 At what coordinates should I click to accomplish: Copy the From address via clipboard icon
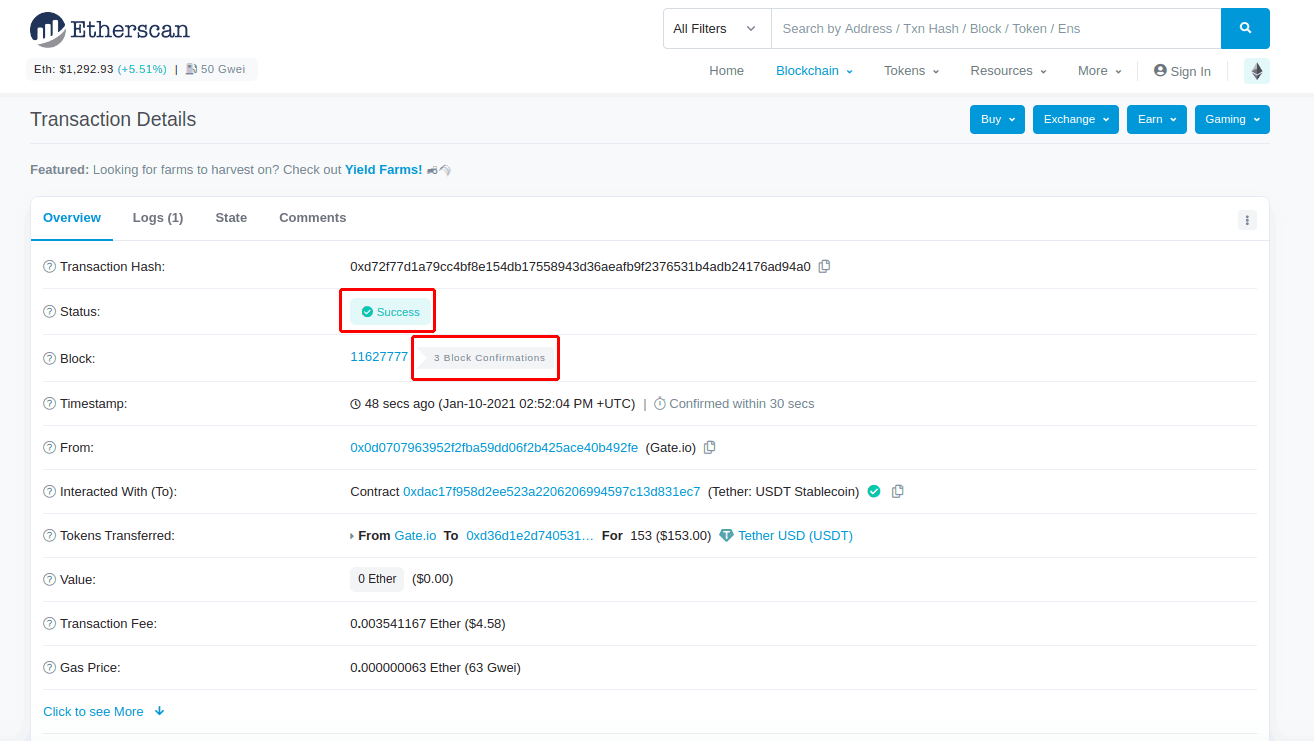[x=709, y=447]
